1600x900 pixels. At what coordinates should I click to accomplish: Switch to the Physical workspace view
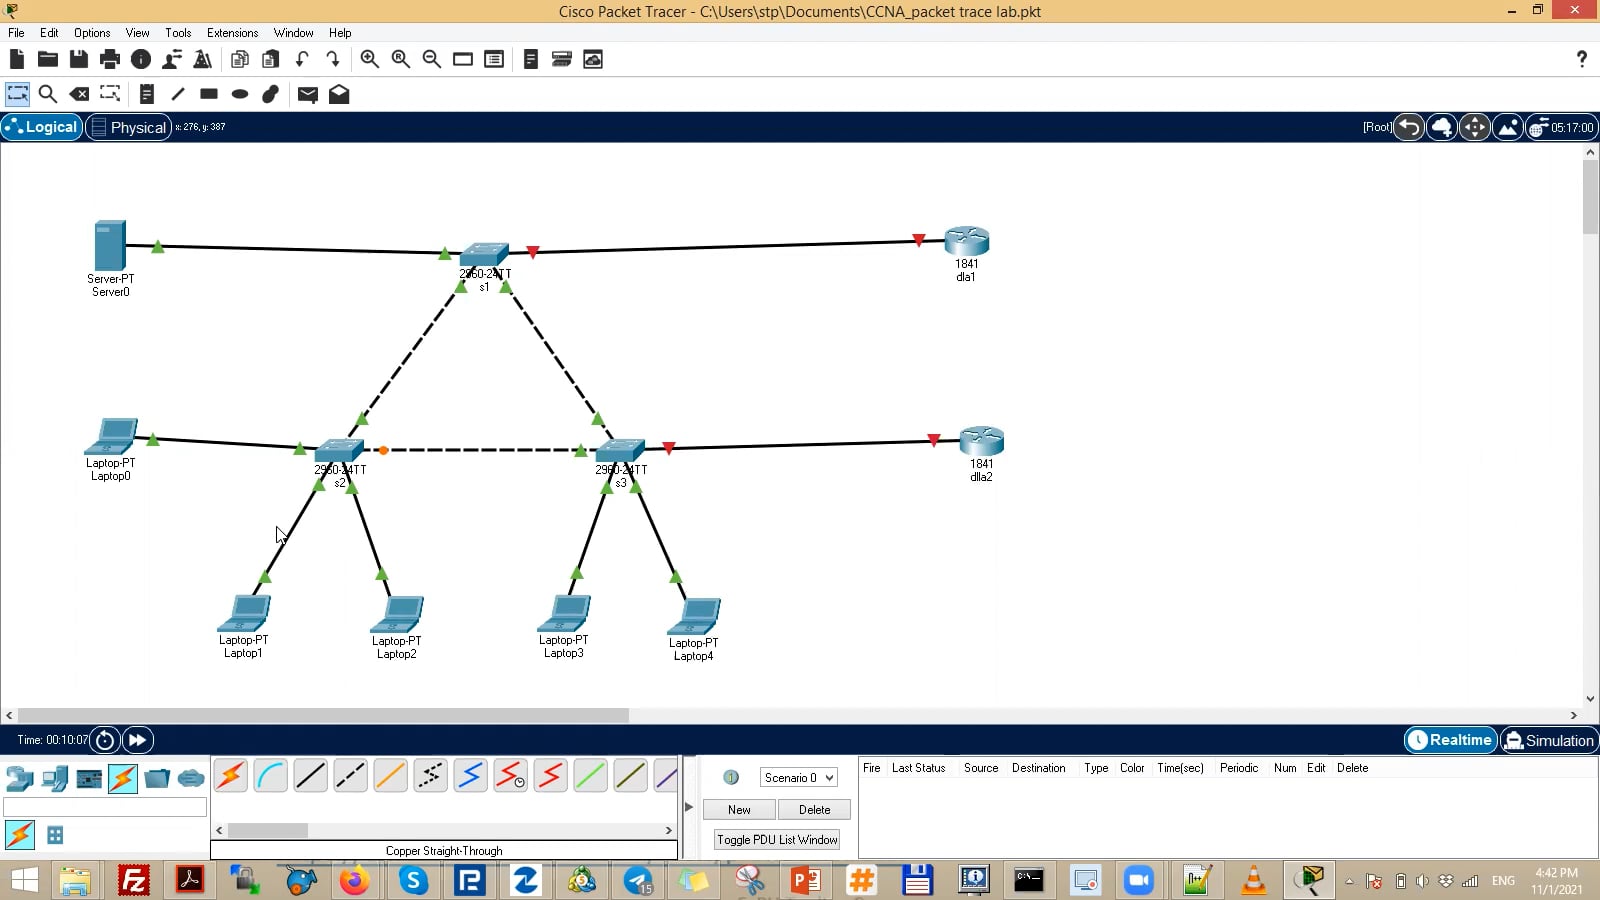point(128,127)
